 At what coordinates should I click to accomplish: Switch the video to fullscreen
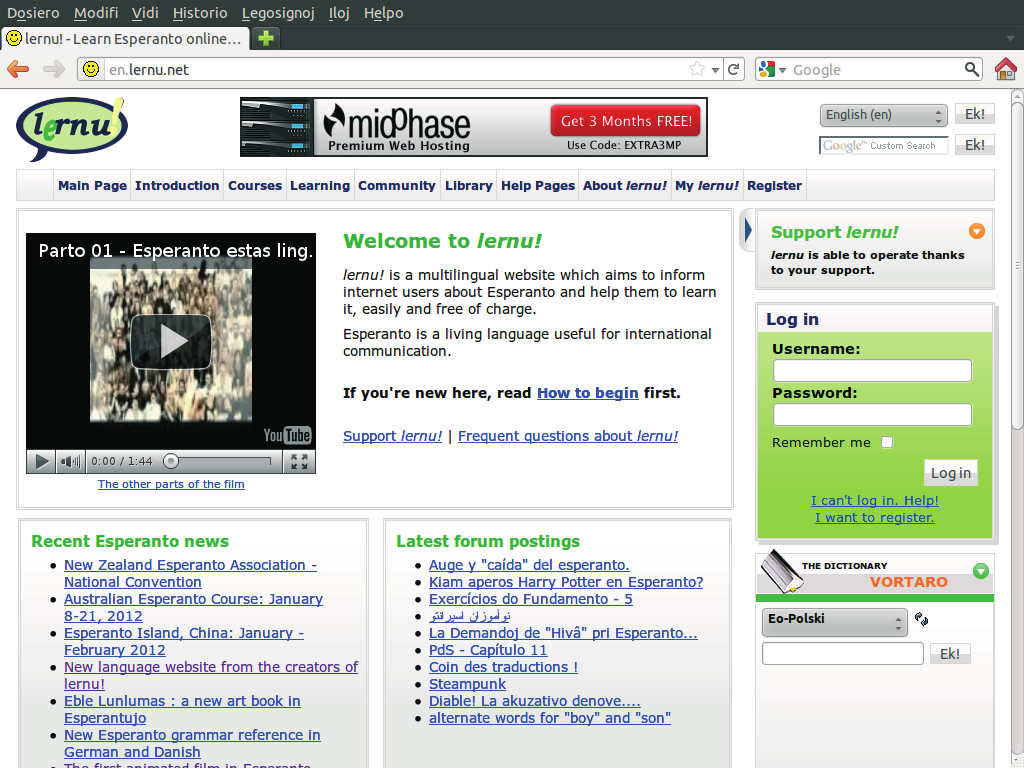[x=299, y=462]
